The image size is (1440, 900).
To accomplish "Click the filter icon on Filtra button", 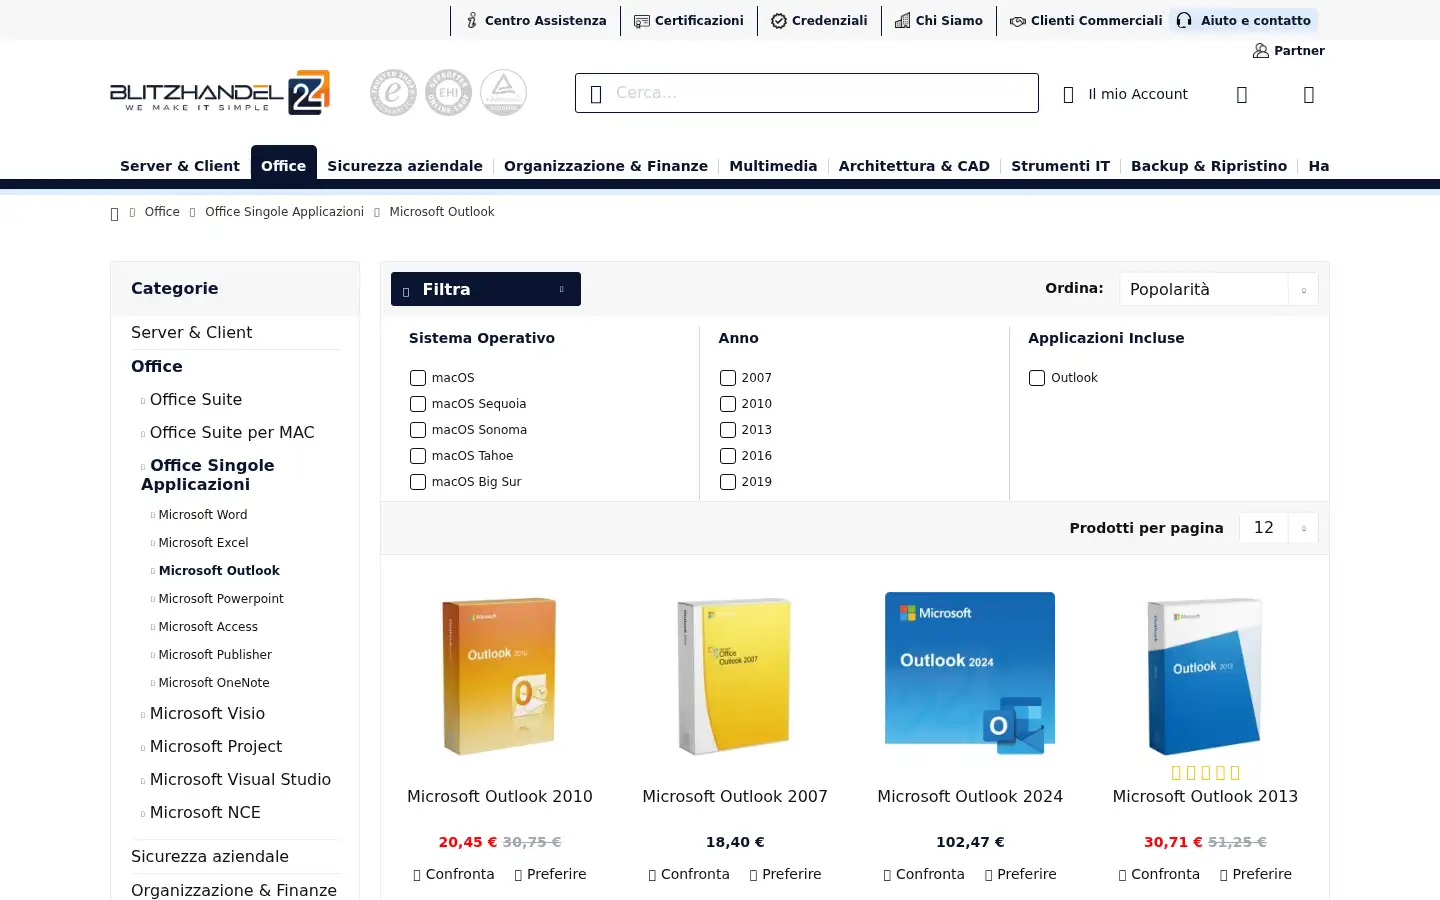I will coord(406,291).
